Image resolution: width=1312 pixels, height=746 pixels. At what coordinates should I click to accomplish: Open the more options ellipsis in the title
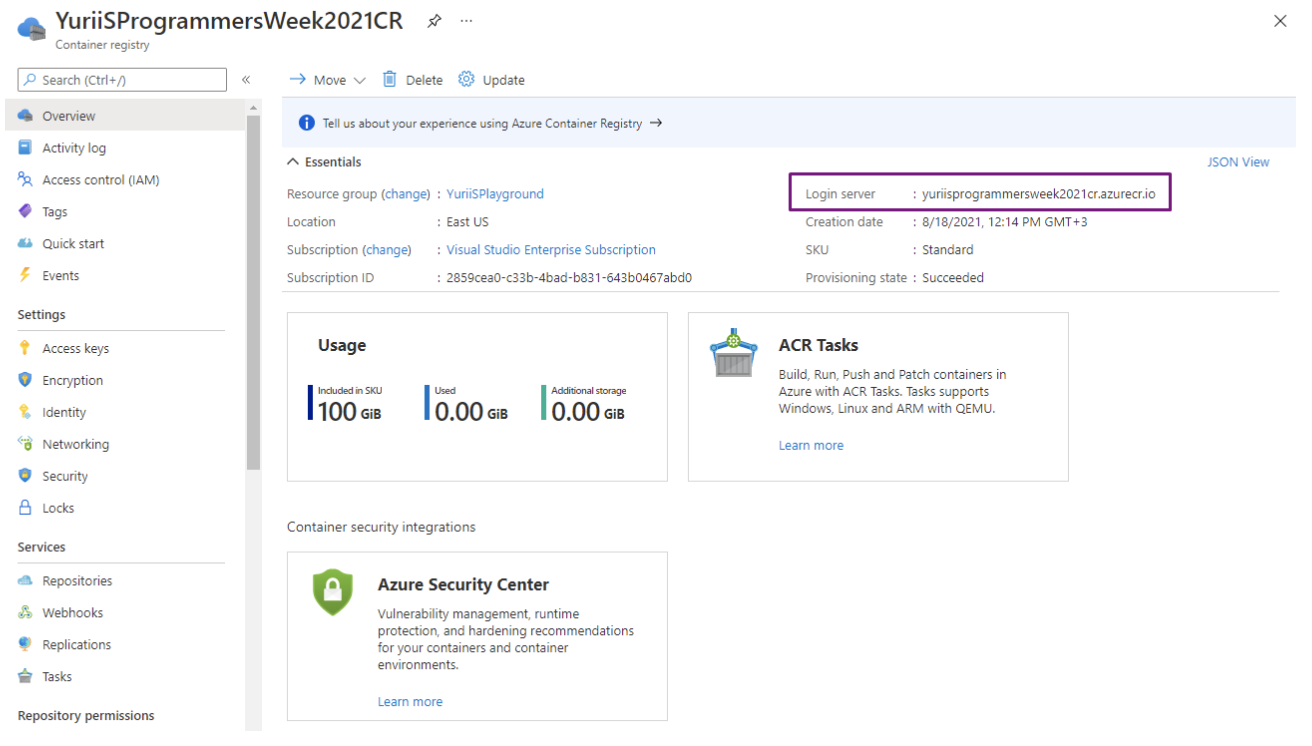466,21
